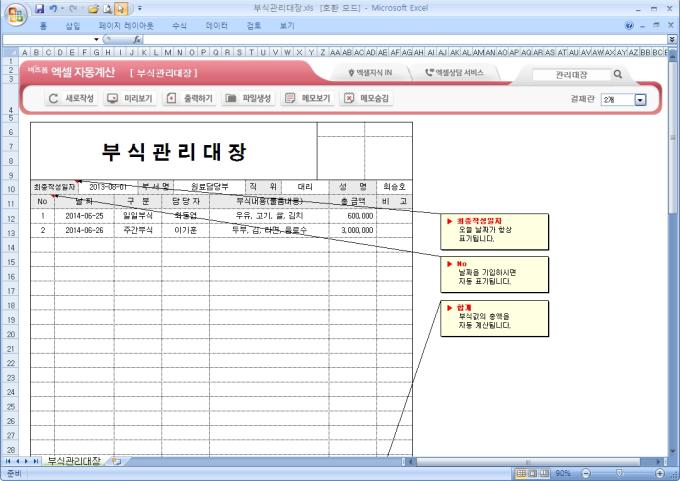This screenshot has width=680, height=481.
Task: Switch to Page Layout view in status bar
Action: coord(533,473)
